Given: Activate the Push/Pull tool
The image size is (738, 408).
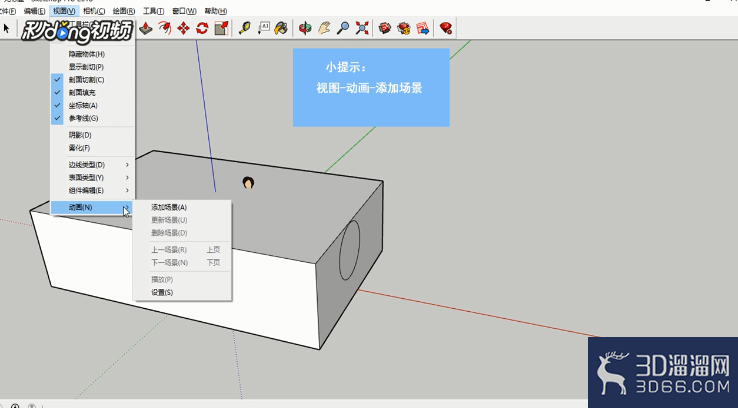Looking at the screenshot, I should (146, 28).
